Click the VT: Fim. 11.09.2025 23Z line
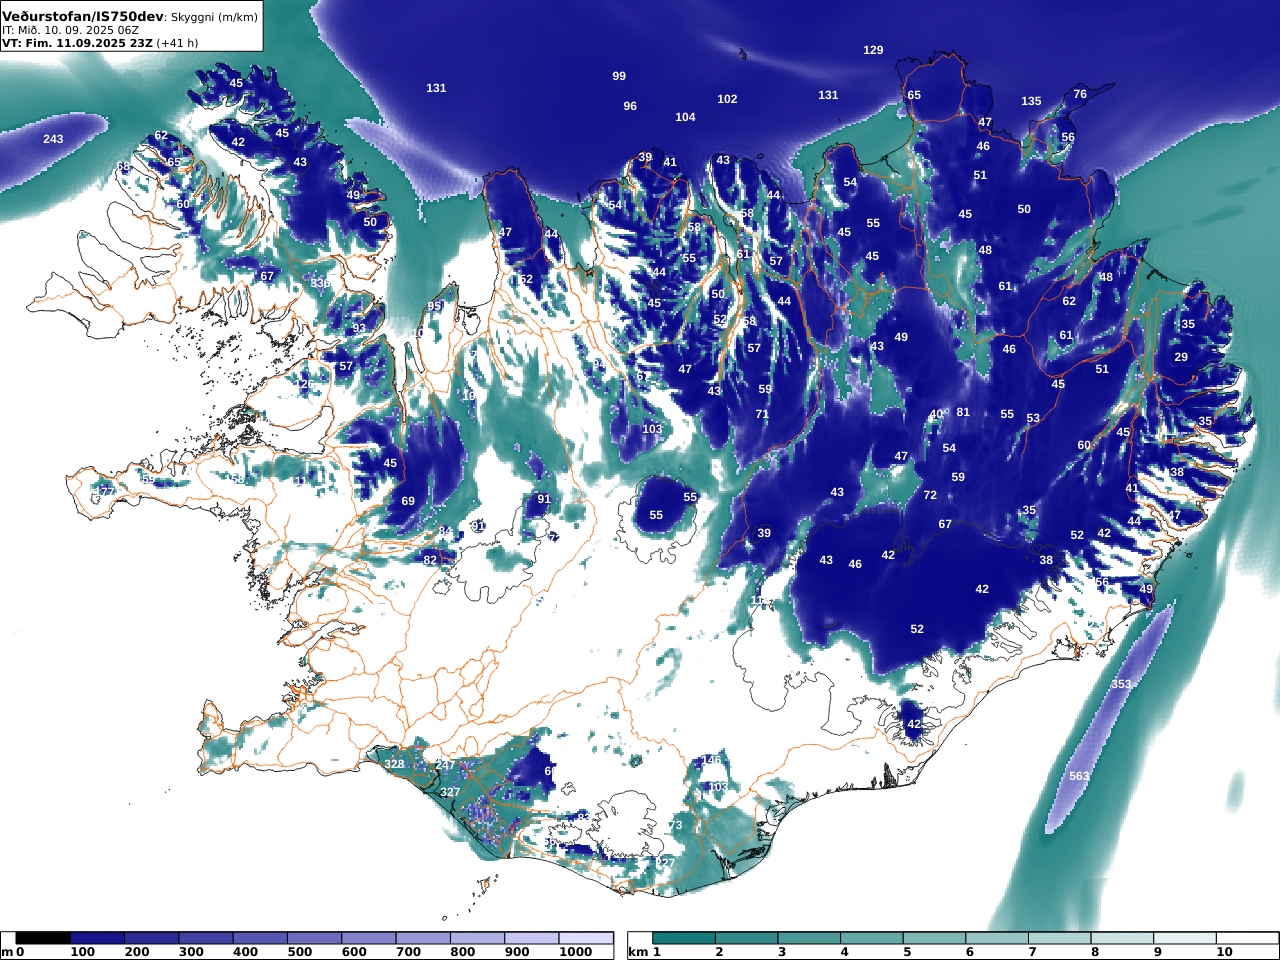The height and width of the screenshot is (960, 1280). tap(76, 43)
